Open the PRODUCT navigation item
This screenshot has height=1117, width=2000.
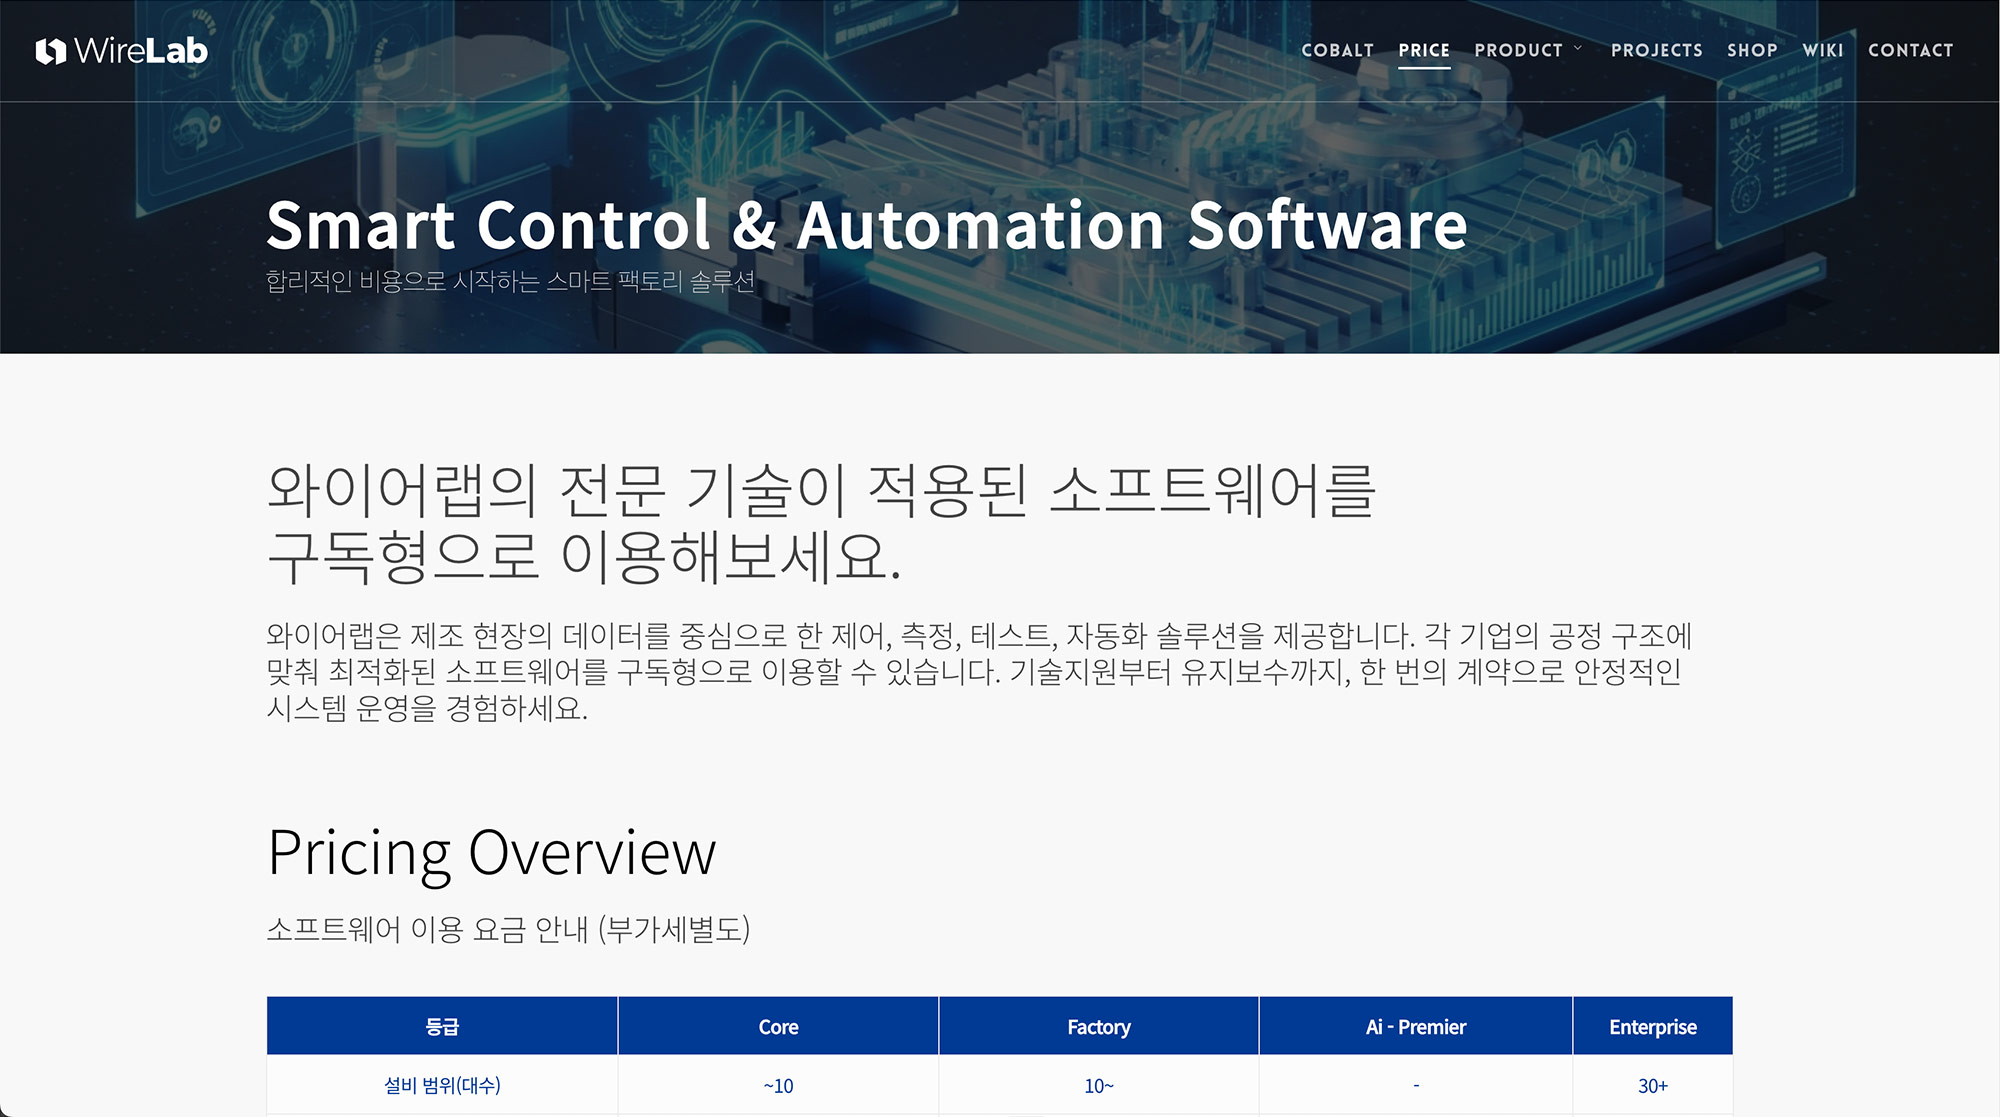[1517, 50]
